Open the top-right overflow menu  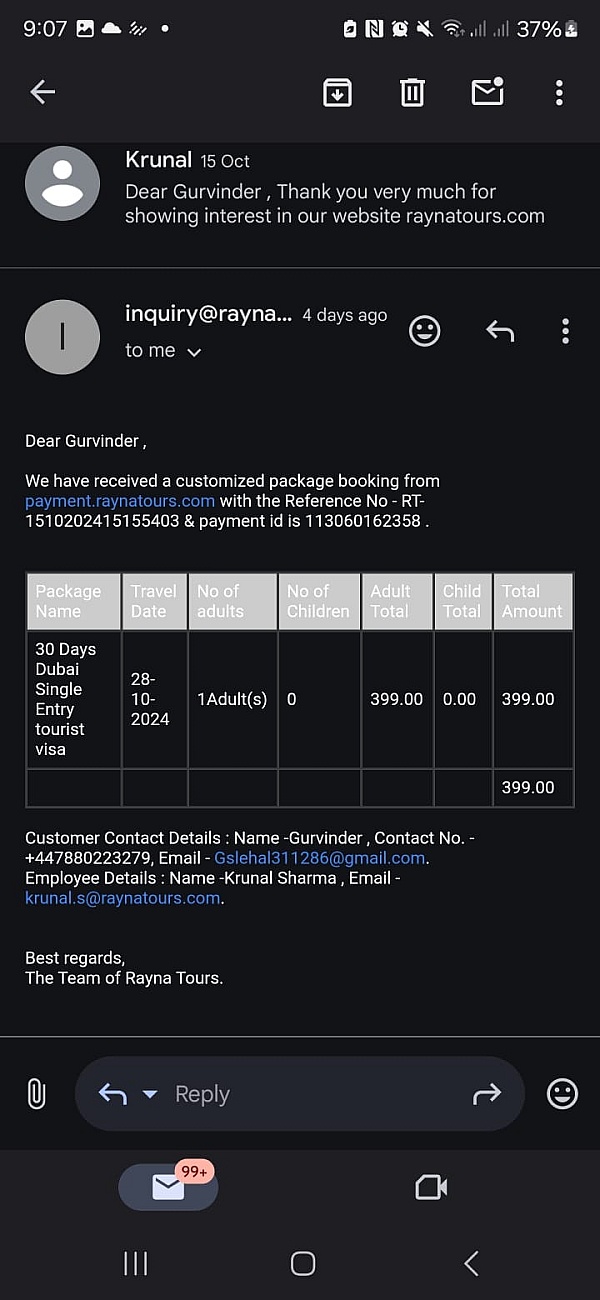[559, 92]
